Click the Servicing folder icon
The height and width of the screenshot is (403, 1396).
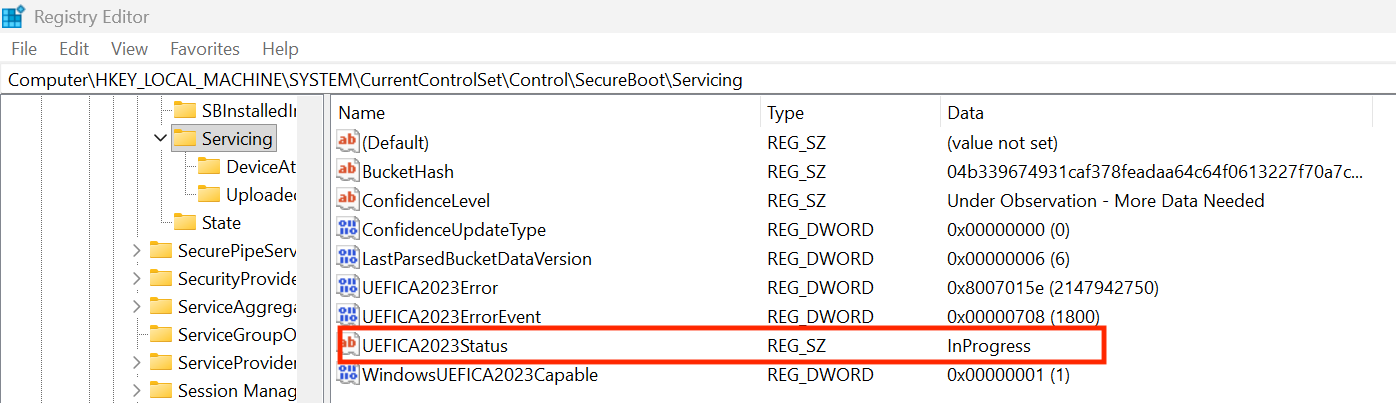point(184,138)
